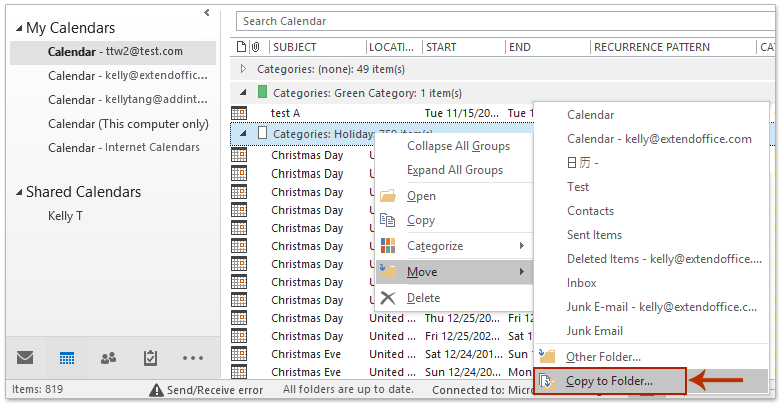Open Mail view in navigation bar

click(x=25, y=357)
